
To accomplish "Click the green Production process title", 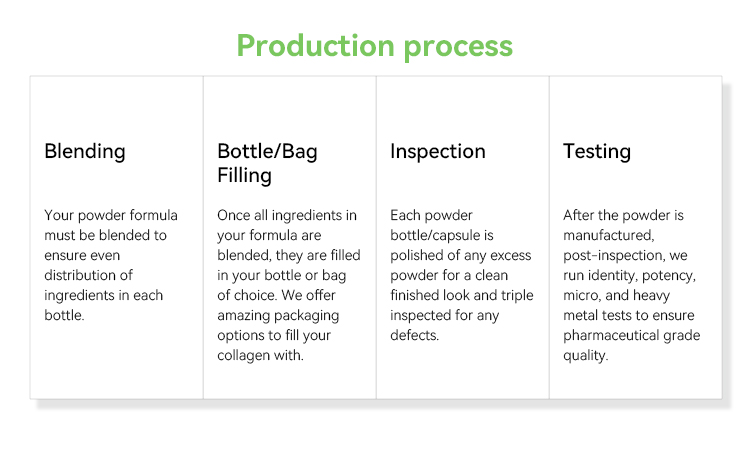I will 374,46.
